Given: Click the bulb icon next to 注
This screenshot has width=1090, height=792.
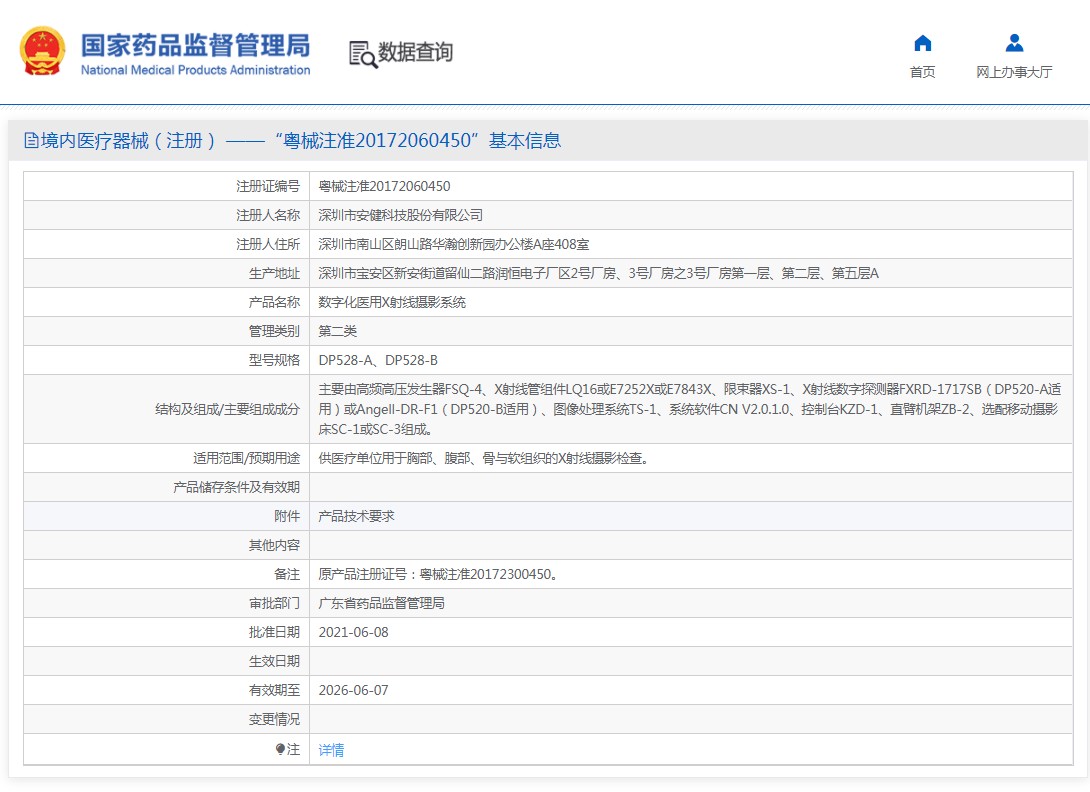Looking at the screenshot, I should pyautogui.click(x=280, y=749).
